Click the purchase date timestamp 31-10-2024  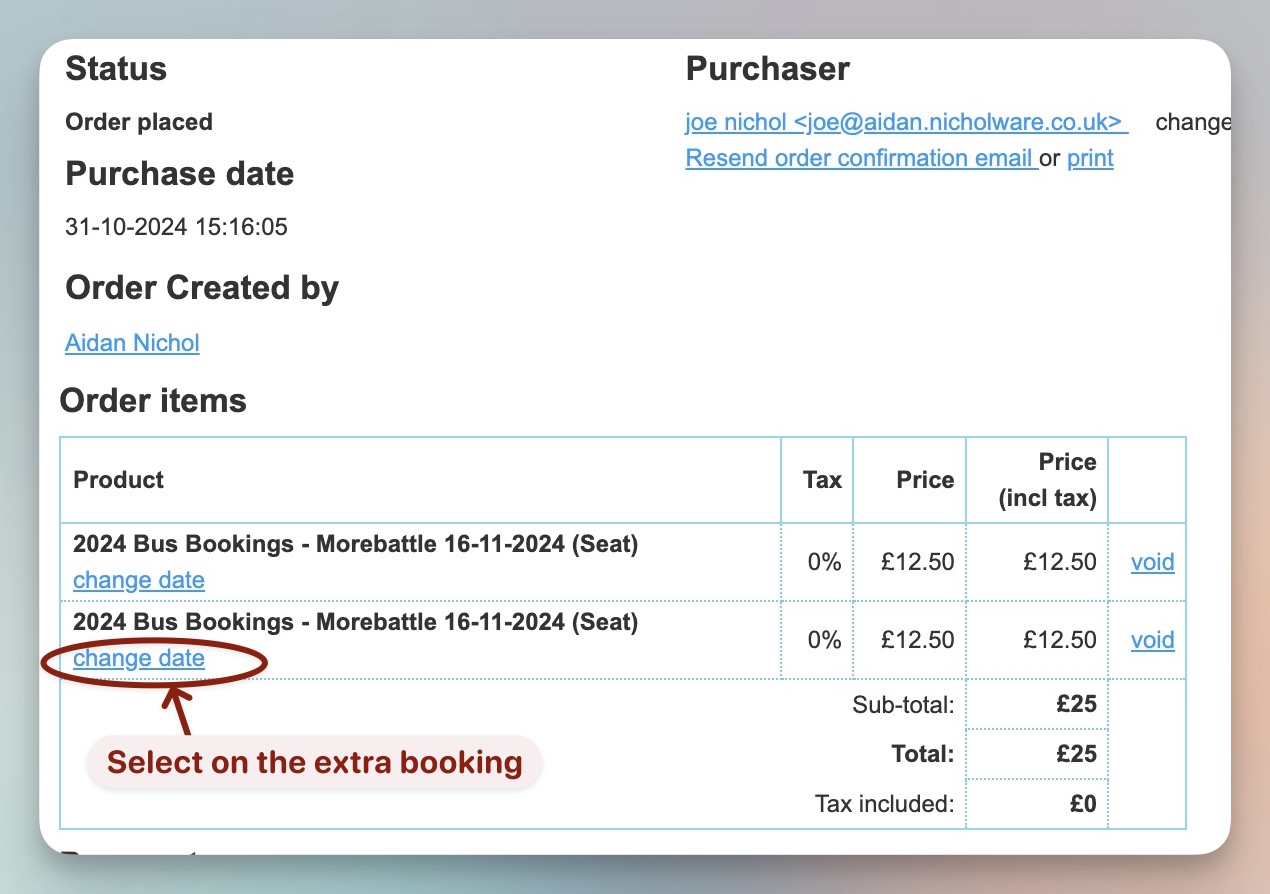click(176, 227)
